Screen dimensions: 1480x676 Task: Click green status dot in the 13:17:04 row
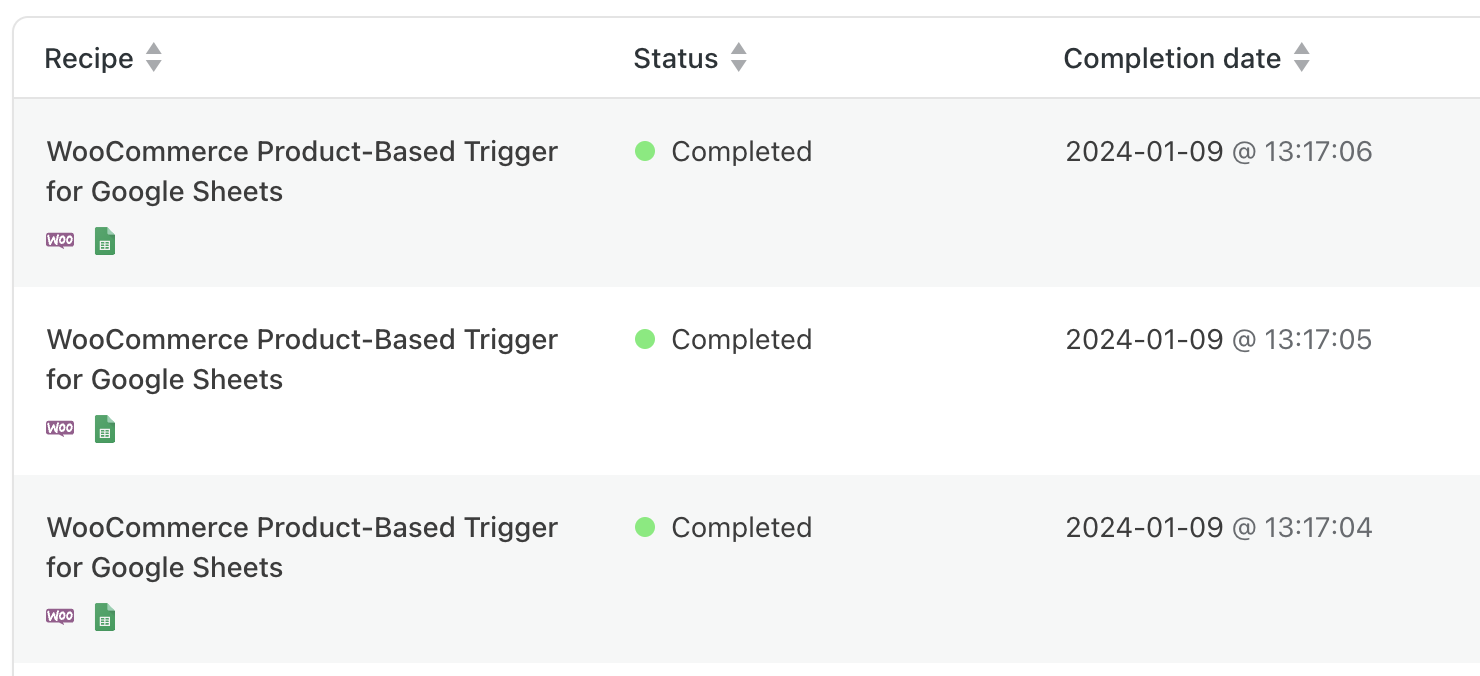pos(645,528)
